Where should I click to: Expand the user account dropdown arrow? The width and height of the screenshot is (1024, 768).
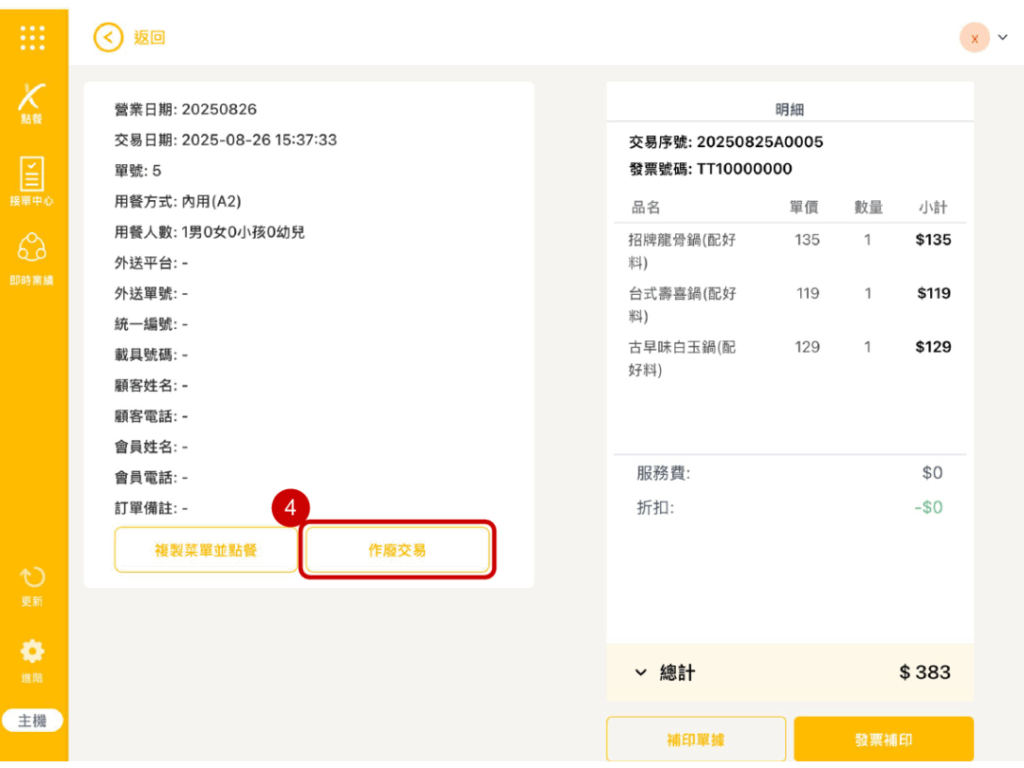(x=1003, y=37)
